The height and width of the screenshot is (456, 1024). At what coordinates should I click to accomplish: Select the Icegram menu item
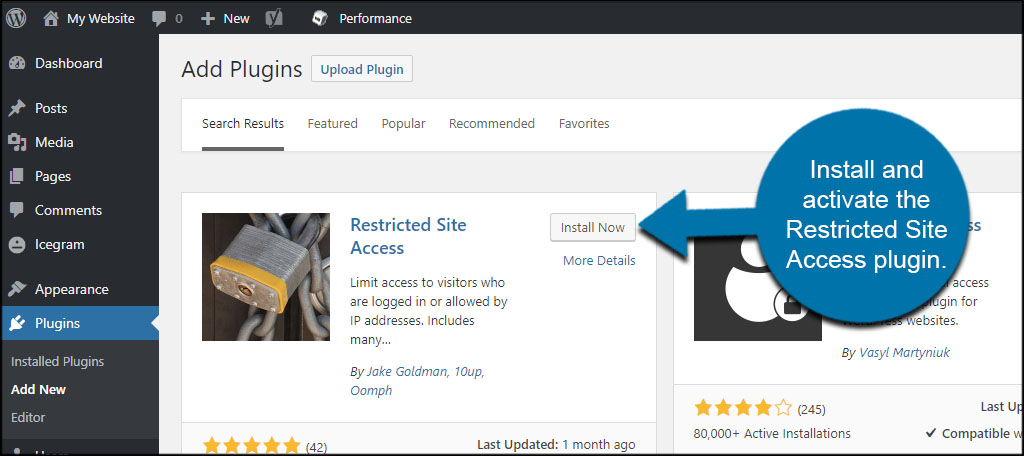coord(60,244)
